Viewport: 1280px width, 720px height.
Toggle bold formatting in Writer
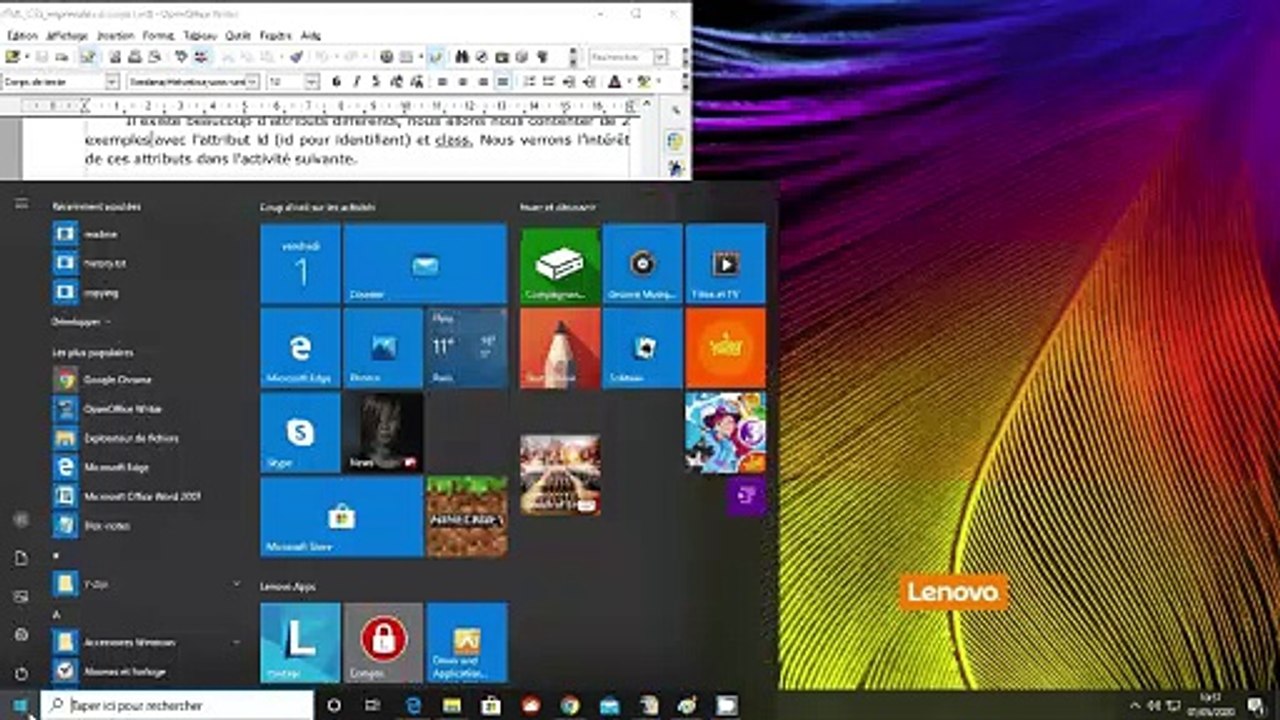pyautogui.click(x=336, y=82)
